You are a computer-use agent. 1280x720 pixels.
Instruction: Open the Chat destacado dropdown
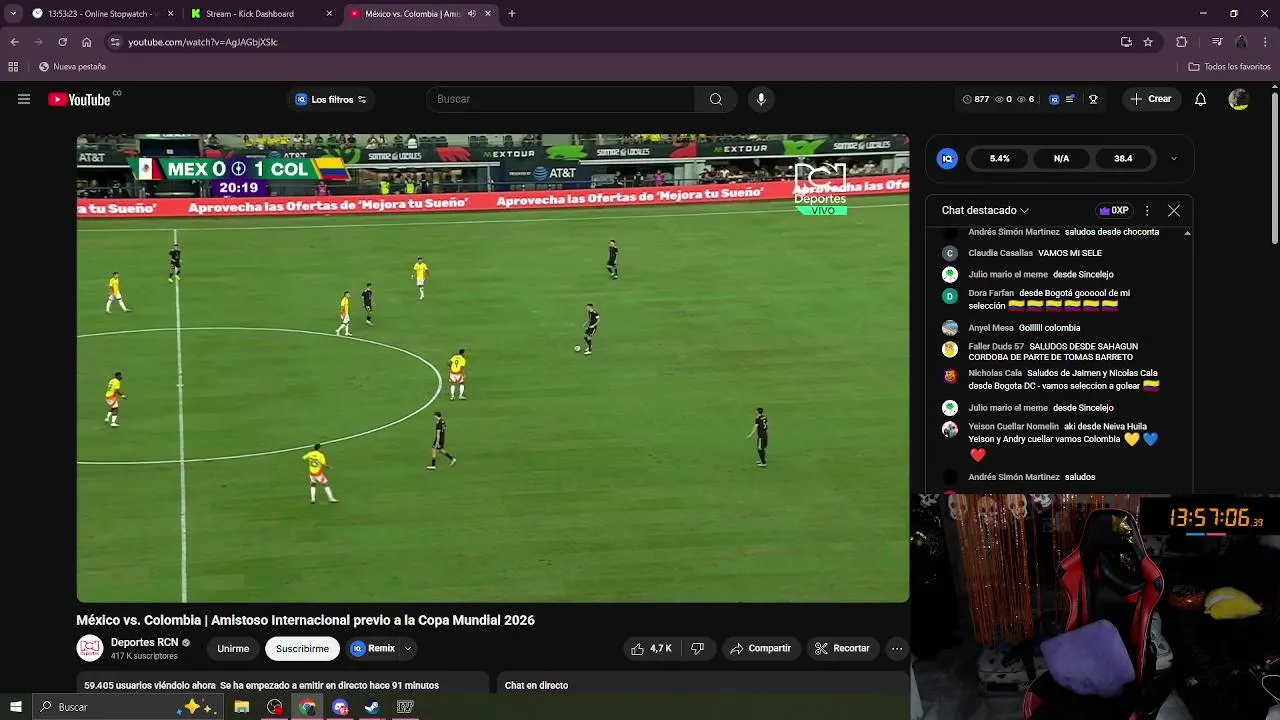tap(985, 211)
